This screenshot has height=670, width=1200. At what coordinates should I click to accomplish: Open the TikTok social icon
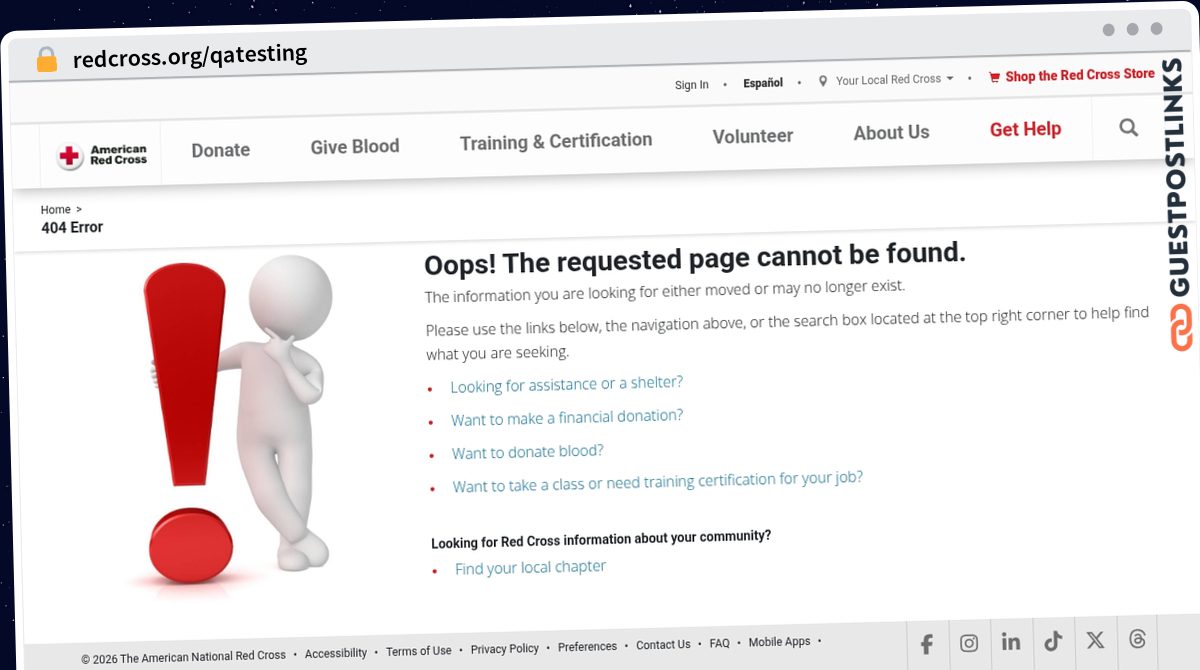[1053, 641]
